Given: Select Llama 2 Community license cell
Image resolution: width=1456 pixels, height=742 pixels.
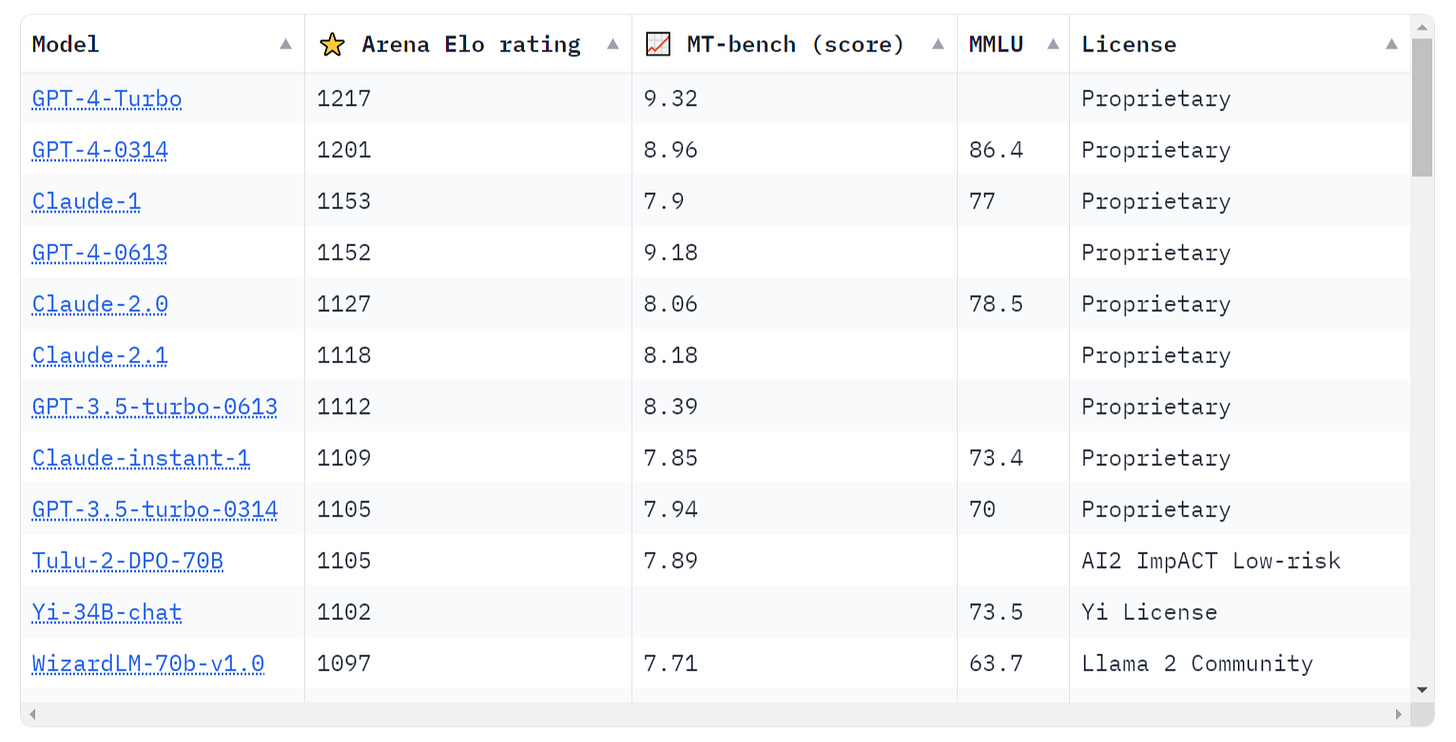Looking at the screenshot, I should click(x=1241, y=663).
